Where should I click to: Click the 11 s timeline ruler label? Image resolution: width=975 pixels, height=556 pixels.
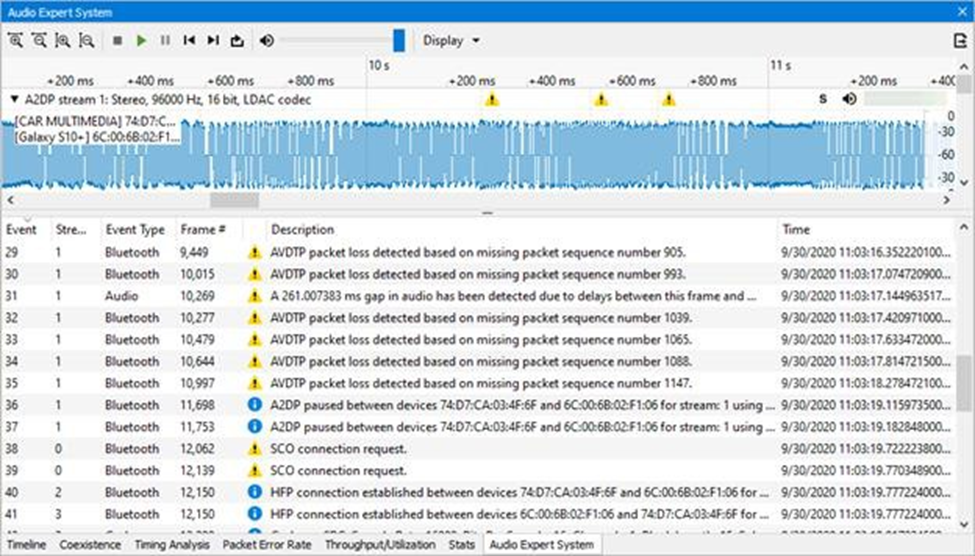(x=781, y=65)
